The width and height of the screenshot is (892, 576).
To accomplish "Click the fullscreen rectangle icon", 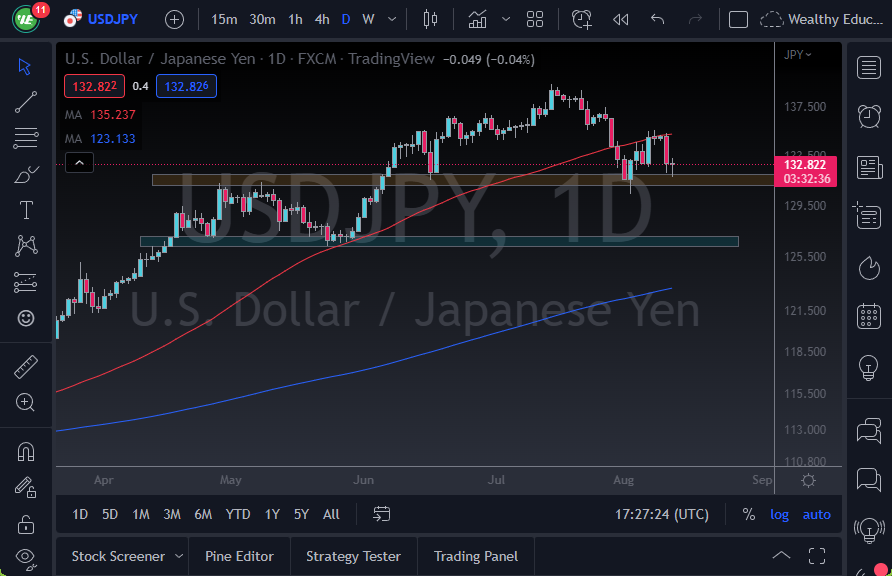I will point(738,20).
